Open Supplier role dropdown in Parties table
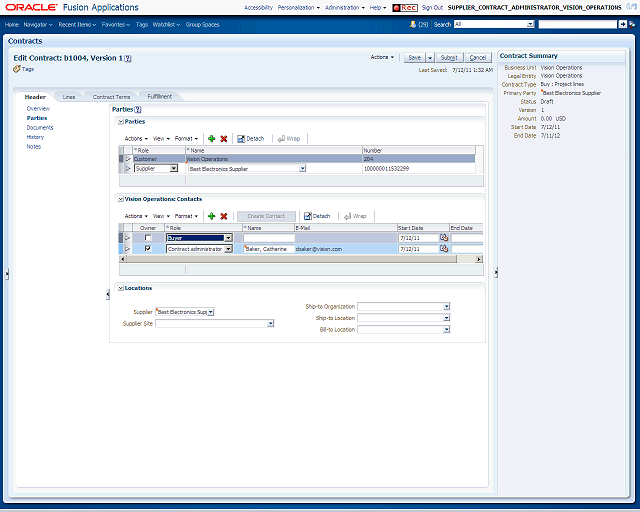This screenshot has width=640, height=512. click(x=174, y=168)
